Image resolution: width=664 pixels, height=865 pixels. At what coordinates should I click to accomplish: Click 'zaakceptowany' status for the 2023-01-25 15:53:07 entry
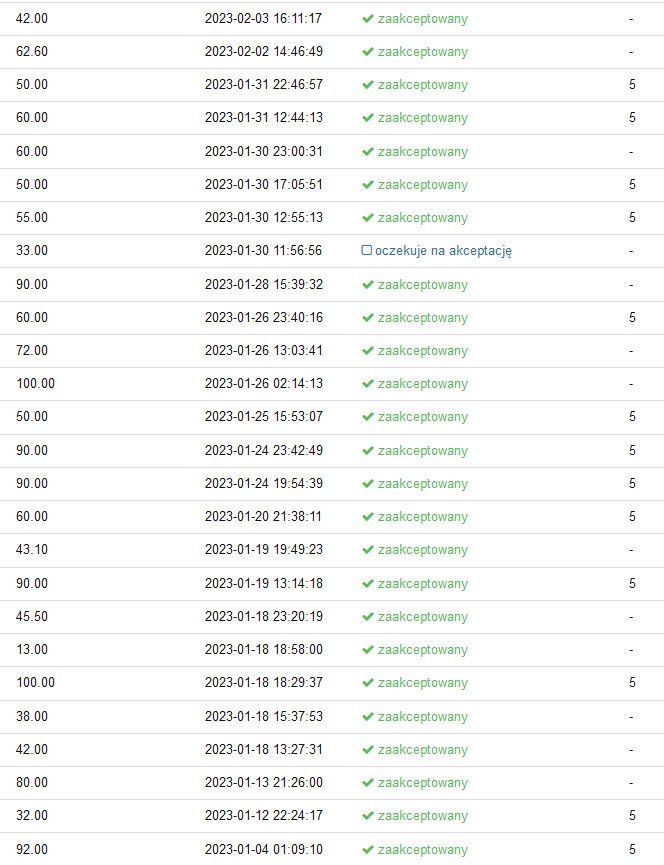pyautogui.click(x=422, y=417)
